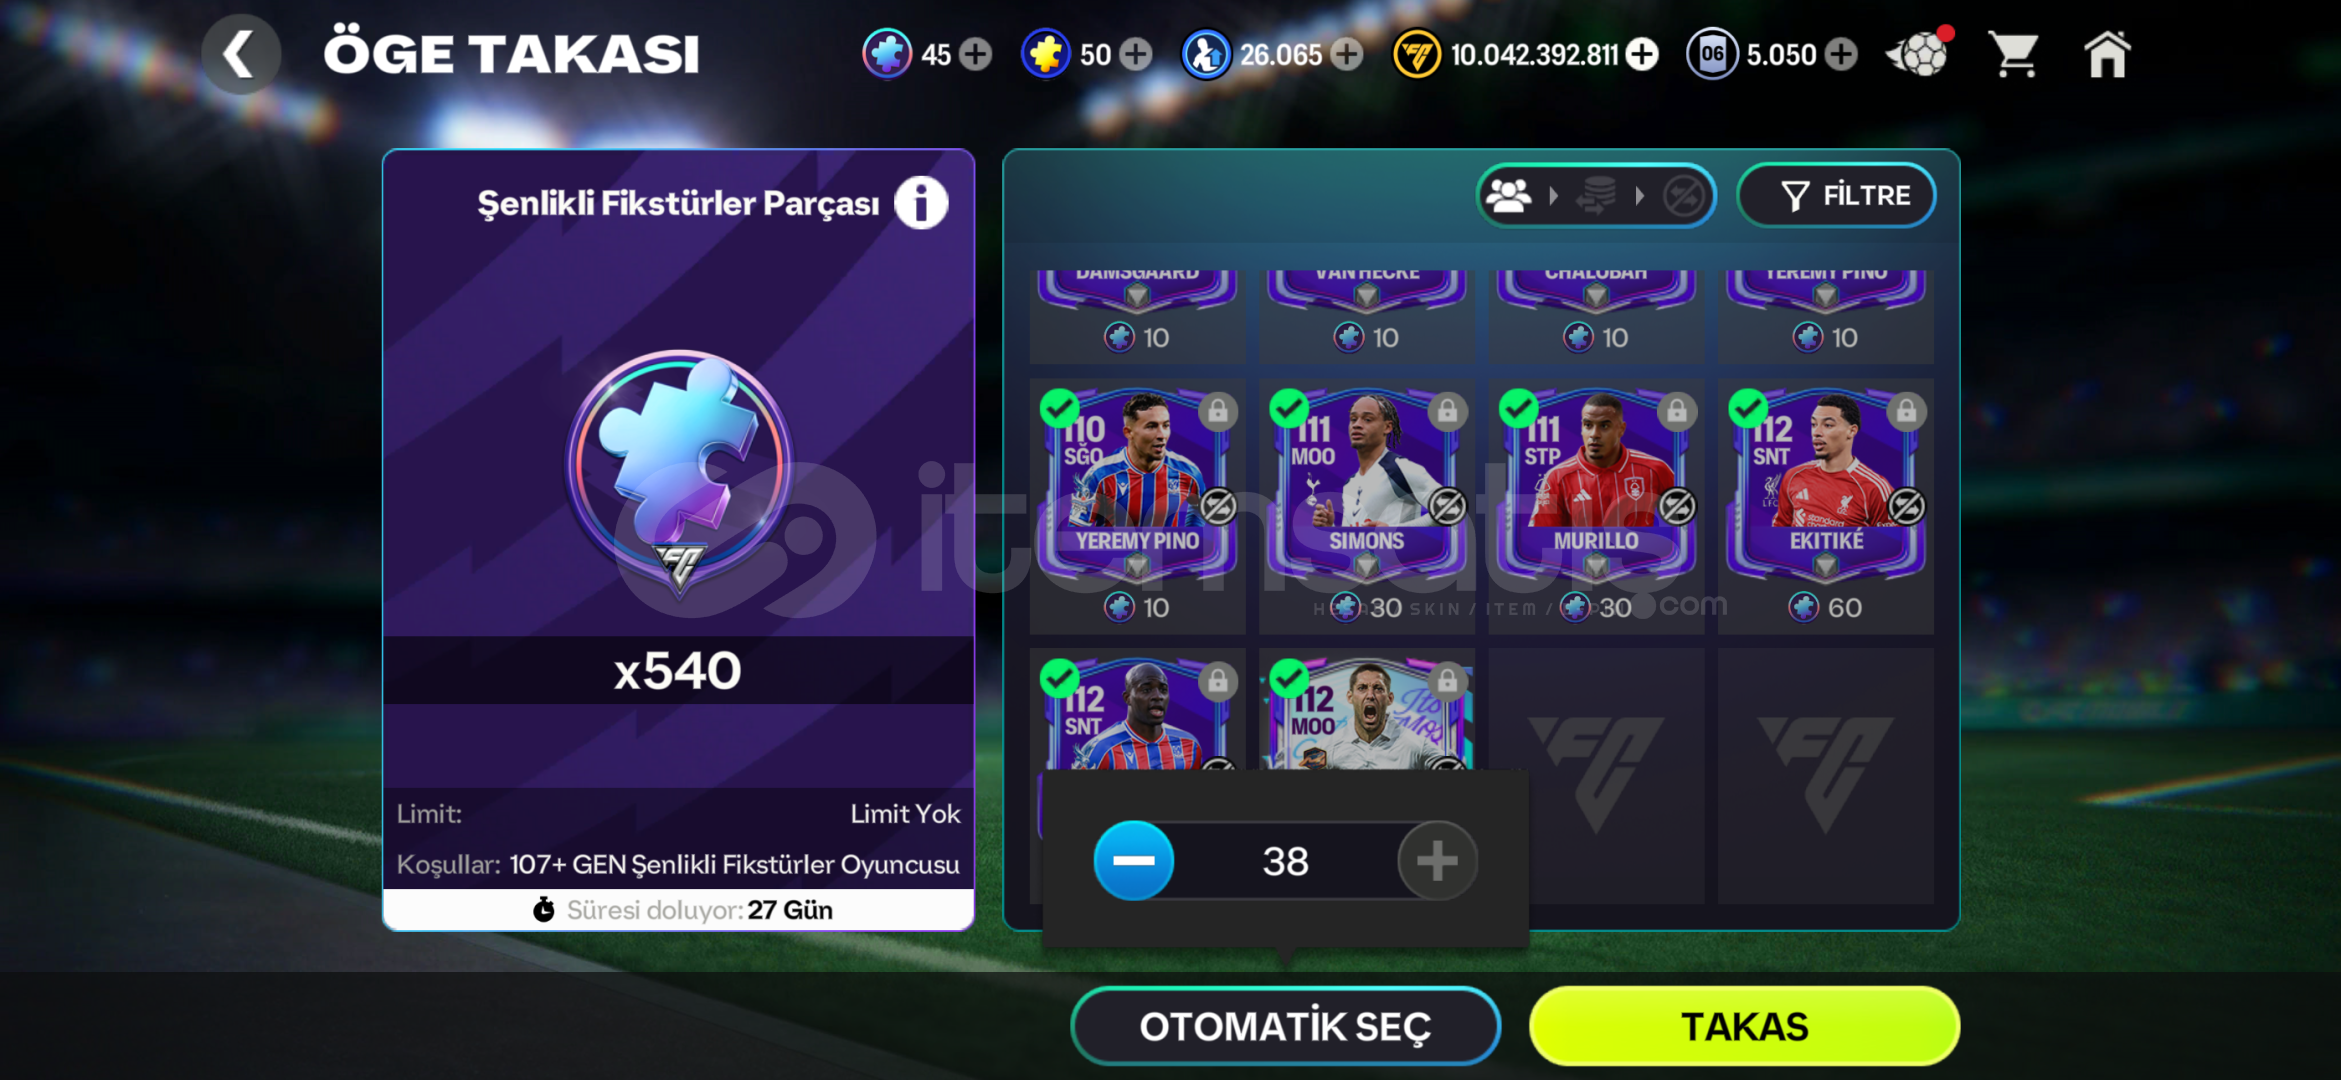Deselect the Ekitiké 112 card checkmark
The image size is (2341, 1080).
point(1748,408)
